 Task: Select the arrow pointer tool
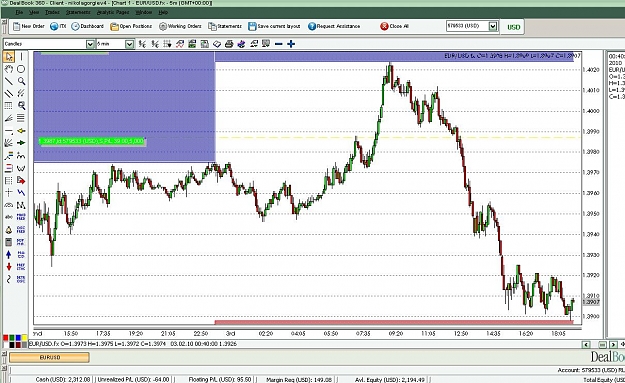click(x=8, y=57)
